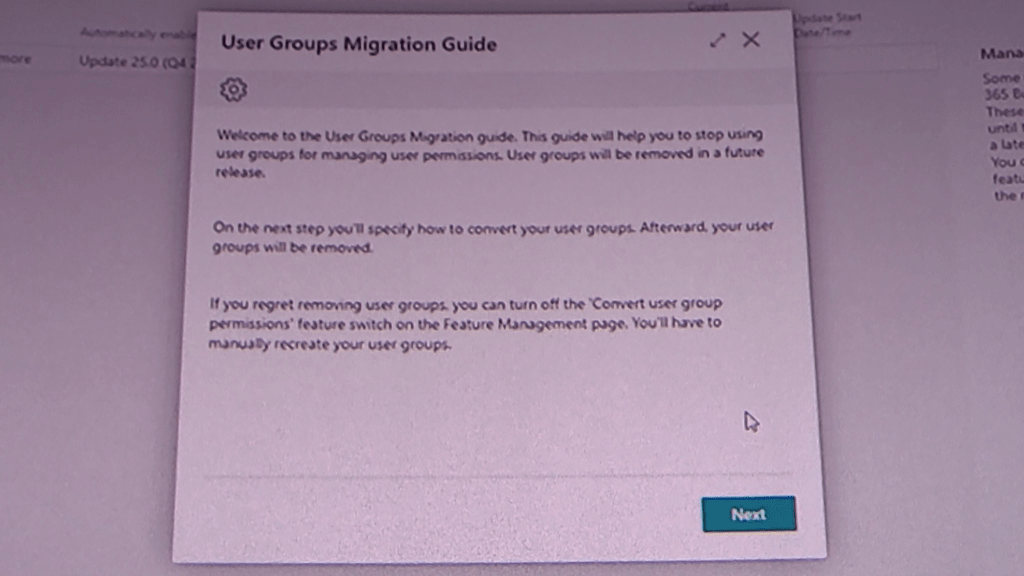Open the 'more' link behind the dialog
Image resolution: width=1024 pixels, height=576 pixels.
pos(15,59)
